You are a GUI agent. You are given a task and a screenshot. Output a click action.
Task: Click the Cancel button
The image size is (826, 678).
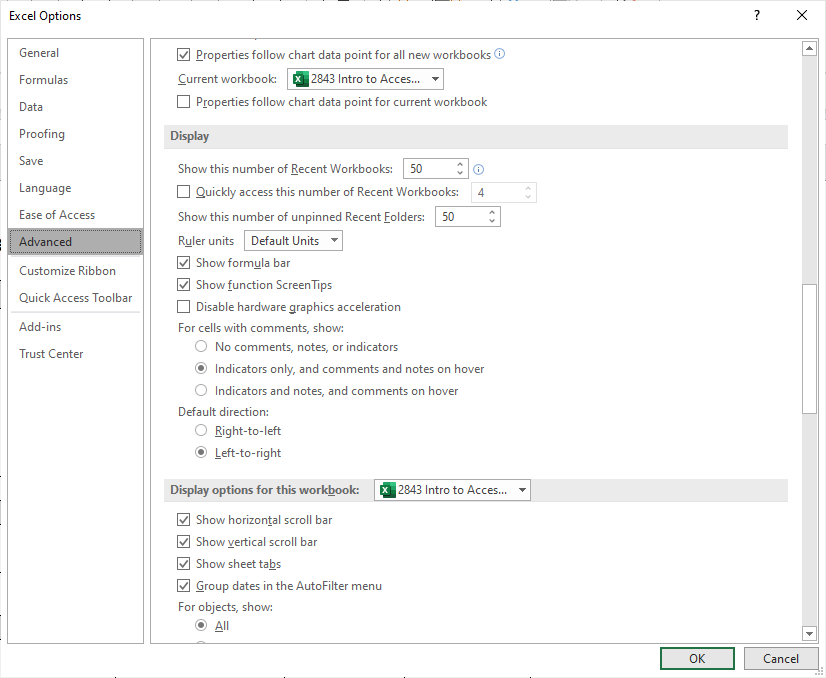coord(780,658)
